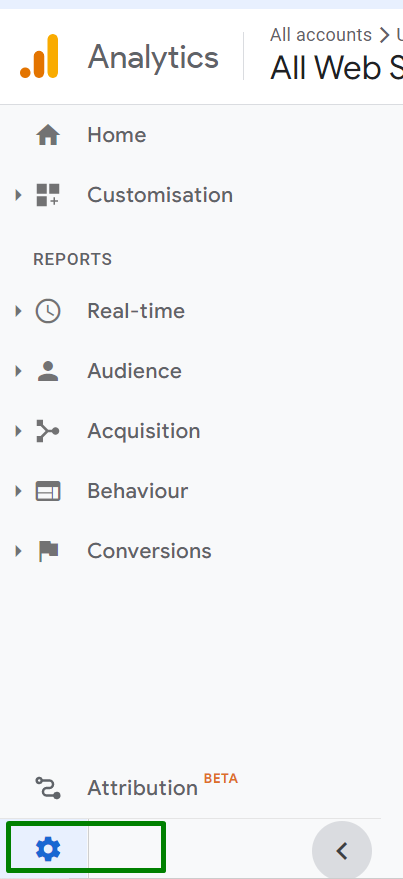This screenshot has width=403, height=879.
Task: Select the Real-time menu label
Action: coord(136,311)
